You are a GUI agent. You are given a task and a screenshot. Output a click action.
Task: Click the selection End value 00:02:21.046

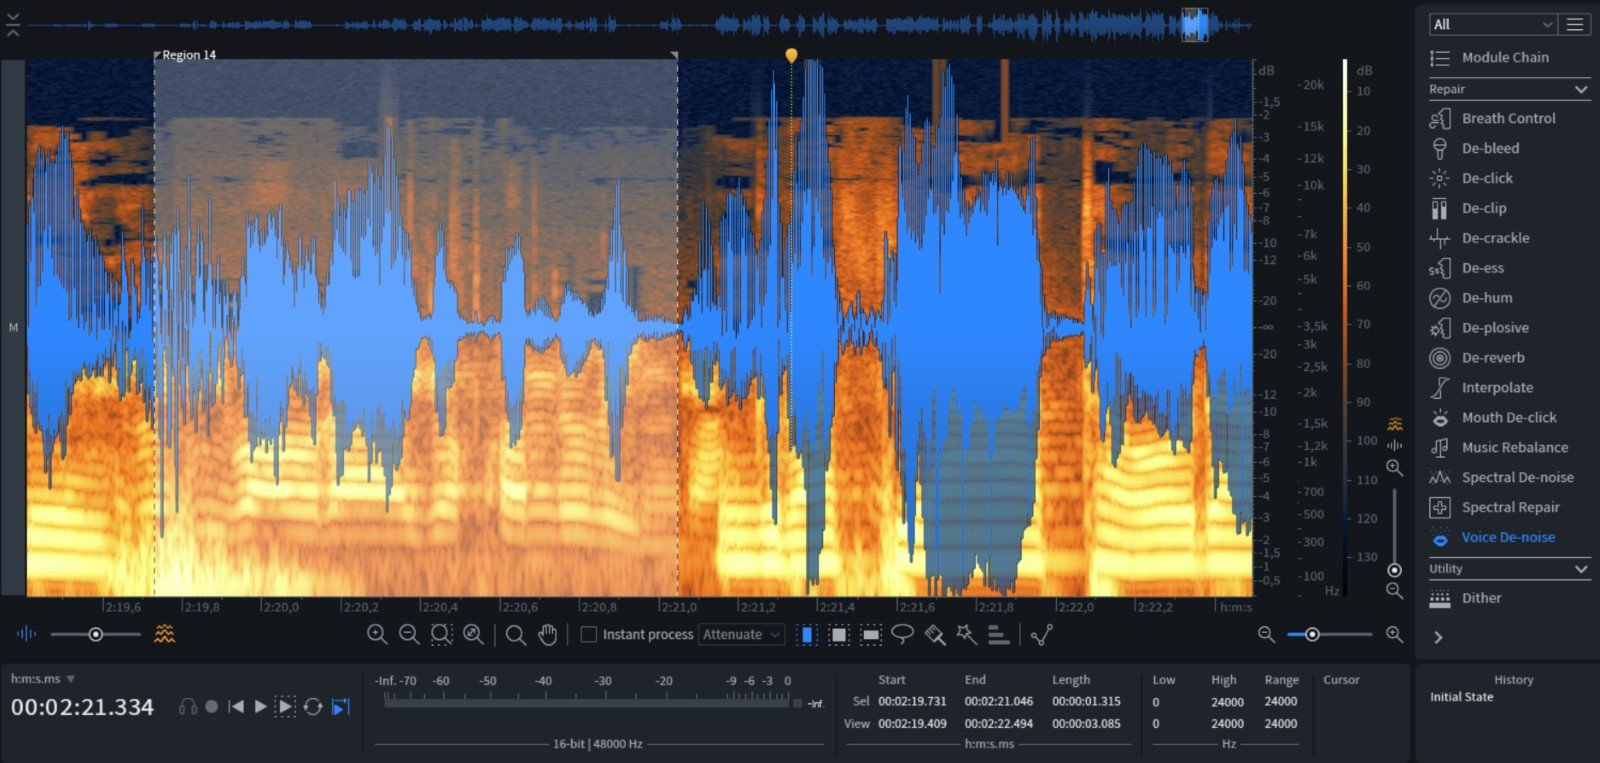point(998,701)
